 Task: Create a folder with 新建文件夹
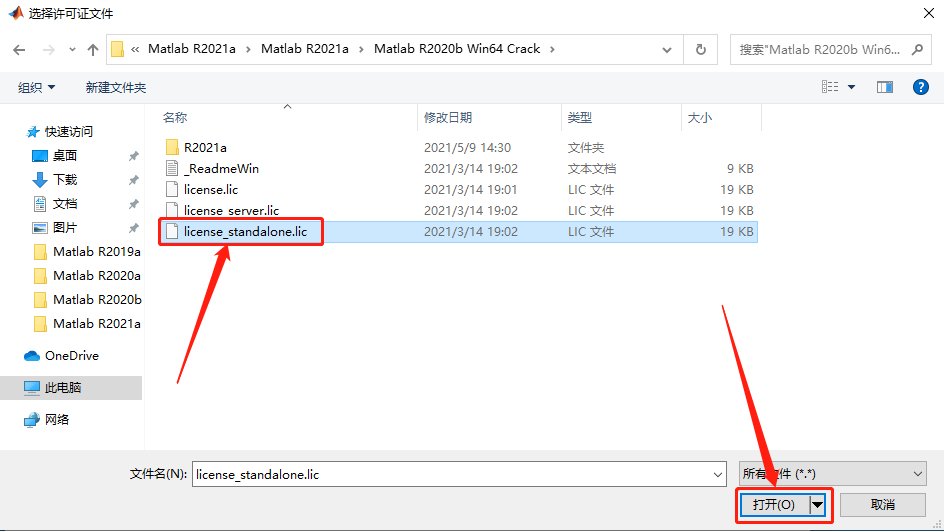(116, 87)
